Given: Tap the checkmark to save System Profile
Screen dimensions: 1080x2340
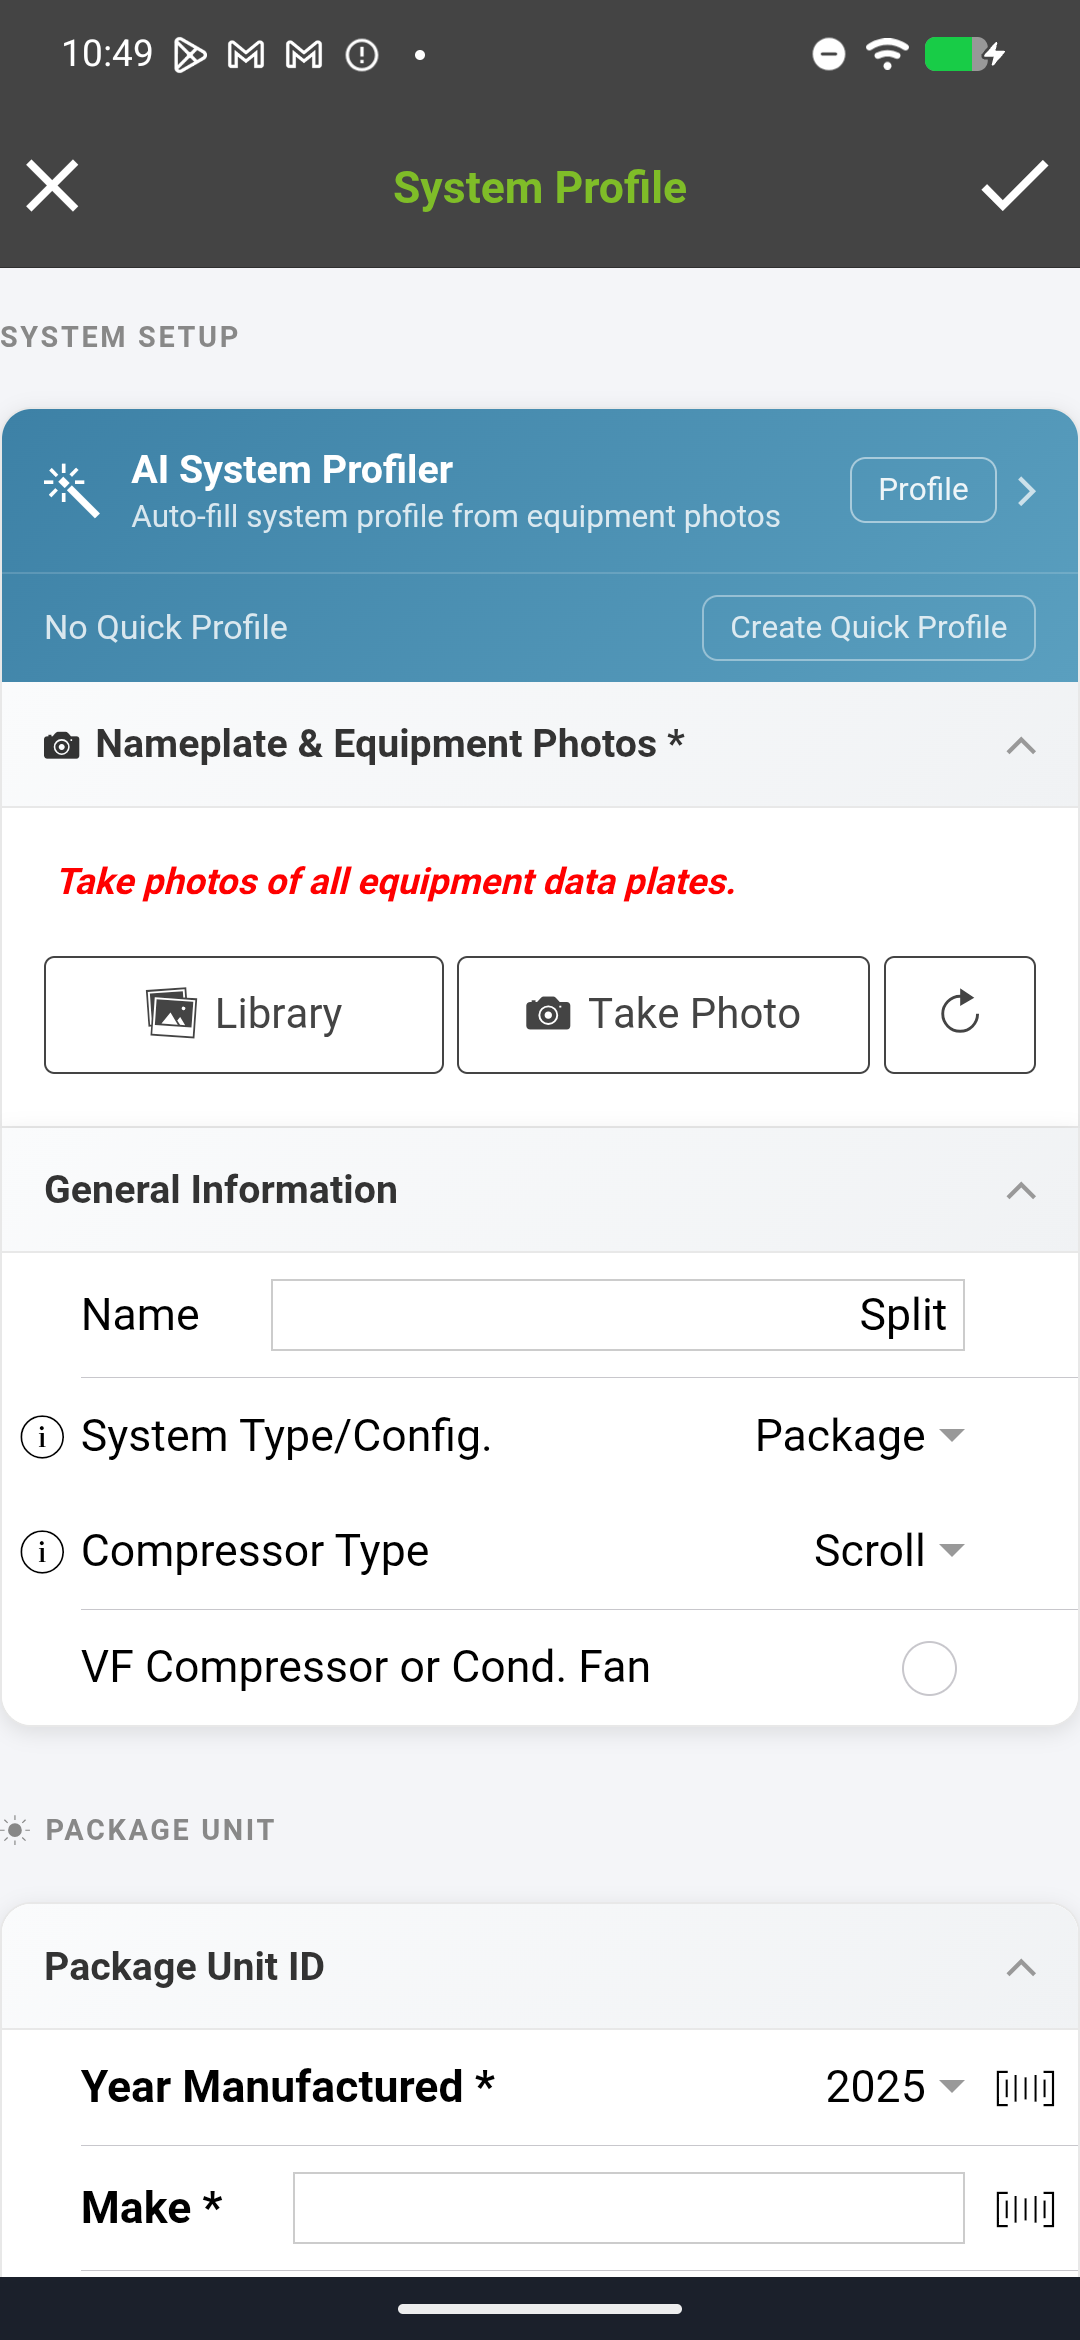Looking at the screenshot, I should (1014, 187).
